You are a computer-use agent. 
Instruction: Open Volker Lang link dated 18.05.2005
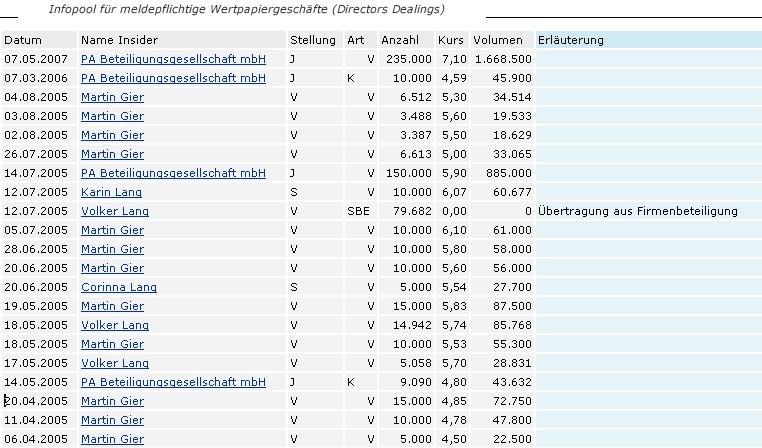114,325
